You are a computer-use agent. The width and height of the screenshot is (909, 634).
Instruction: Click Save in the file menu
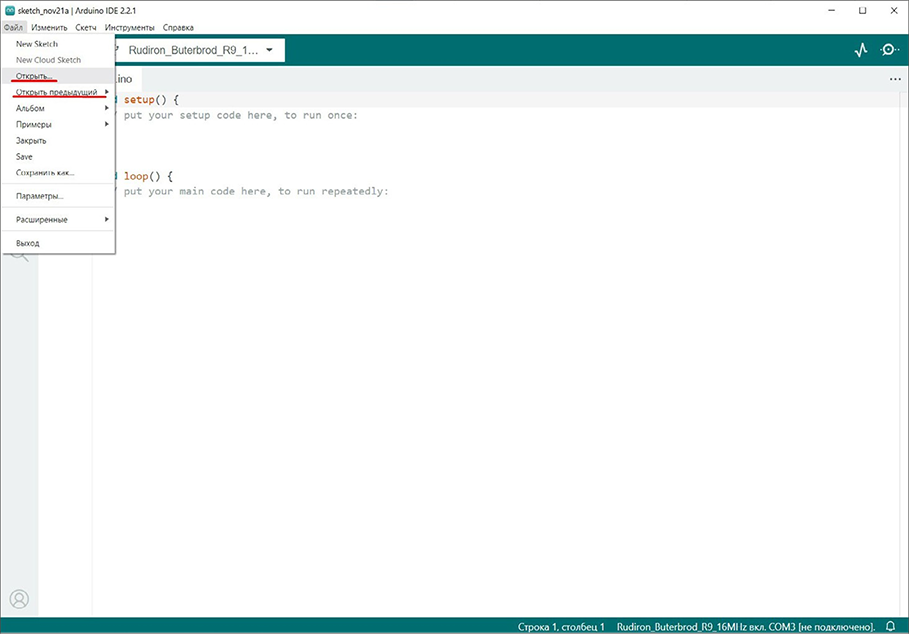click(58, 157)
